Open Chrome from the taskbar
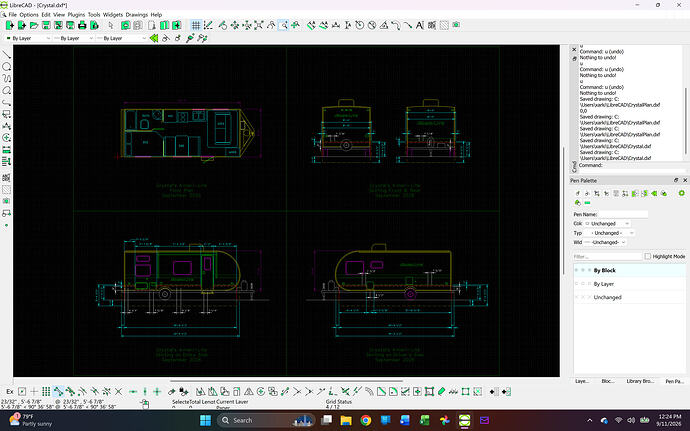 365,420
